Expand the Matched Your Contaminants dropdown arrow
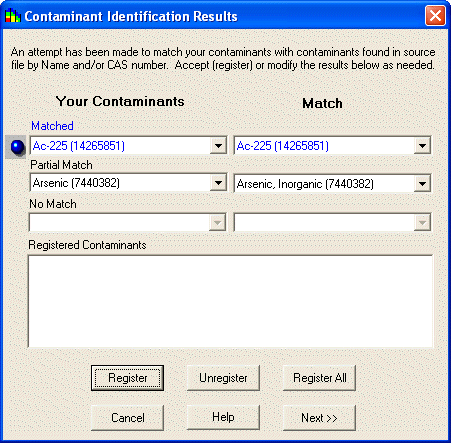 218,146
